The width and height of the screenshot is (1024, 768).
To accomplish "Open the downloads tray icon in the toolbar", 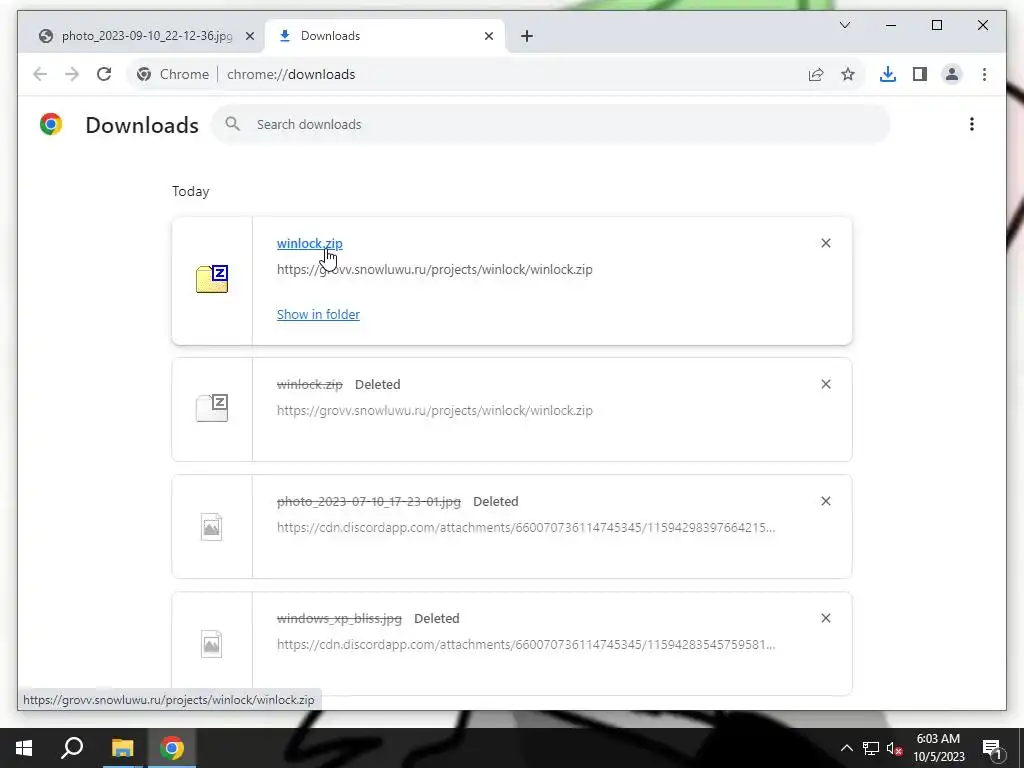I will (x=888, y=74).
